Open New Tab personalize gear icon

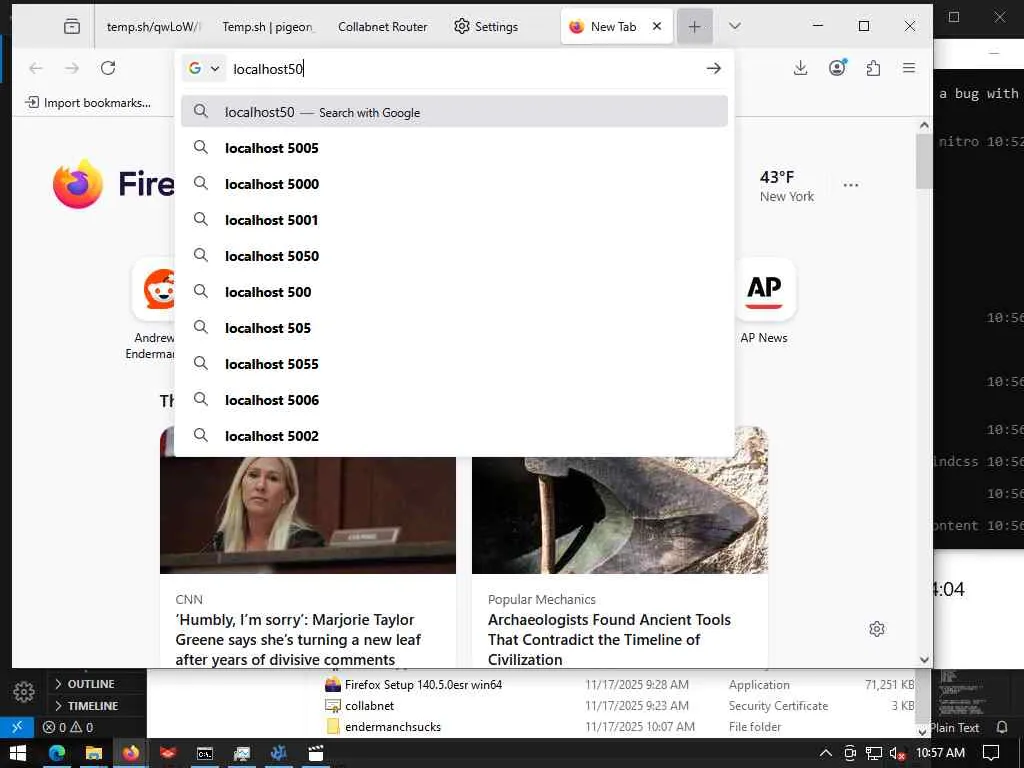click(x=877, y=628)
